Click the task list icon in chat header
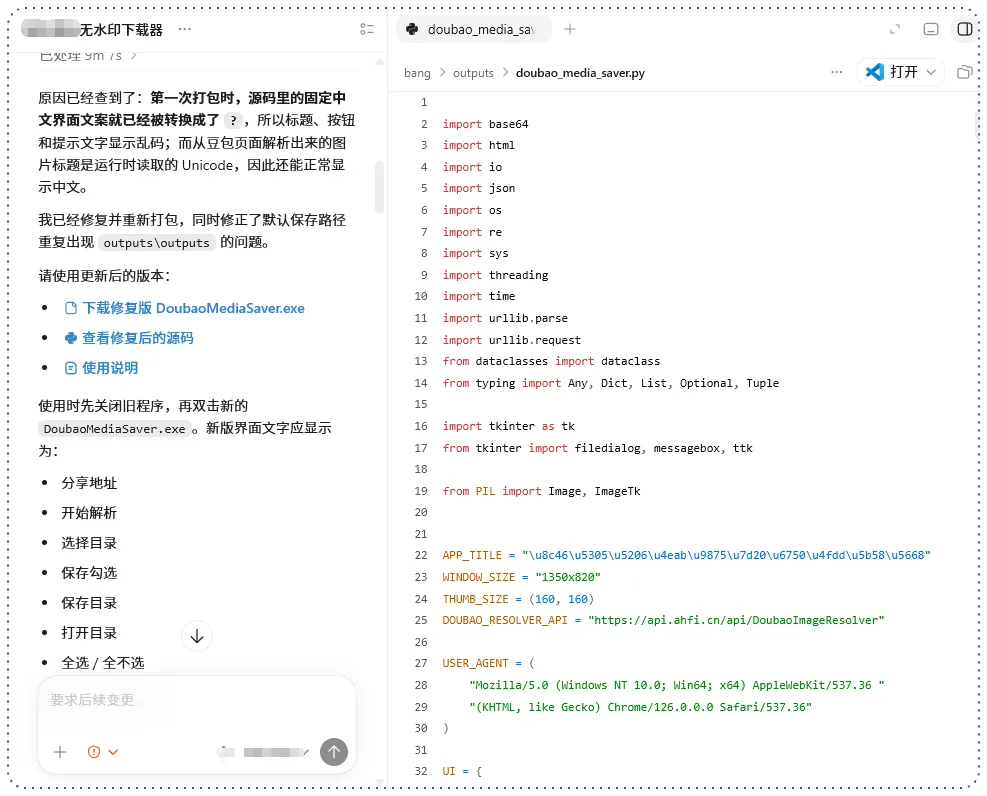 pos(366,29)
